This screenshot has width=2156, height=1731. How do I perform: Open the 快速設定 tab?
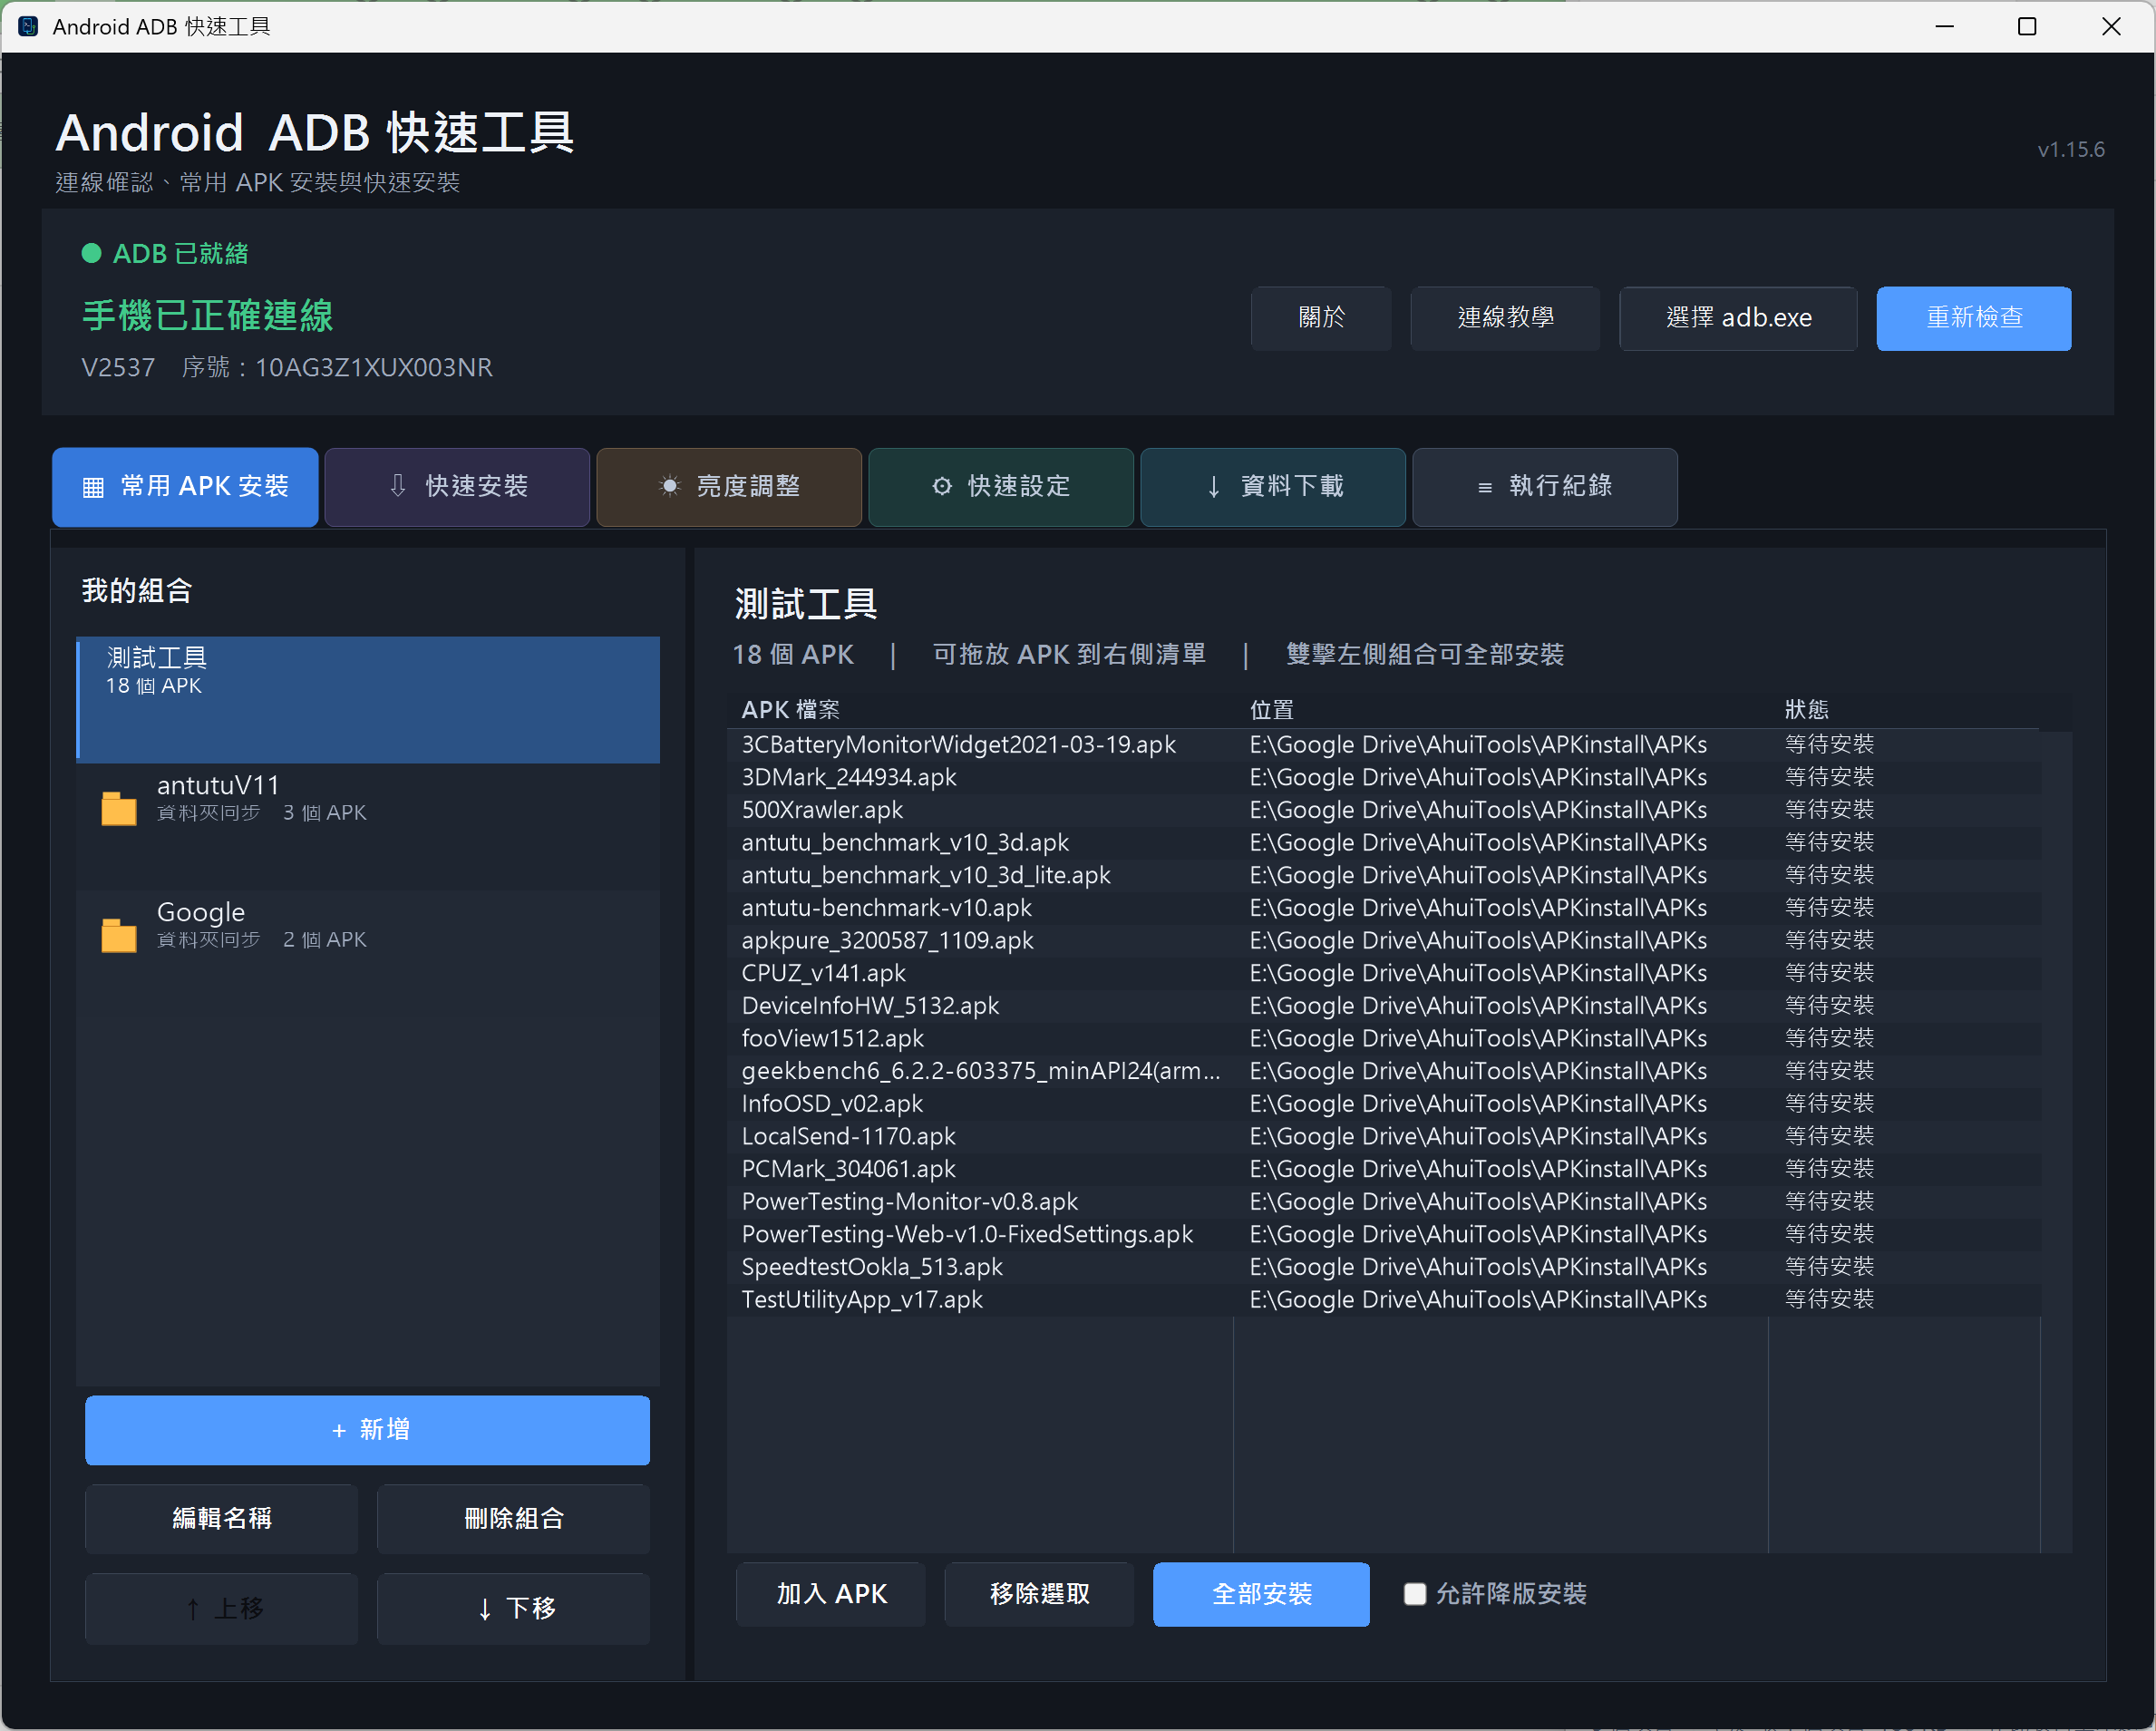click(x=1001, y=487)
